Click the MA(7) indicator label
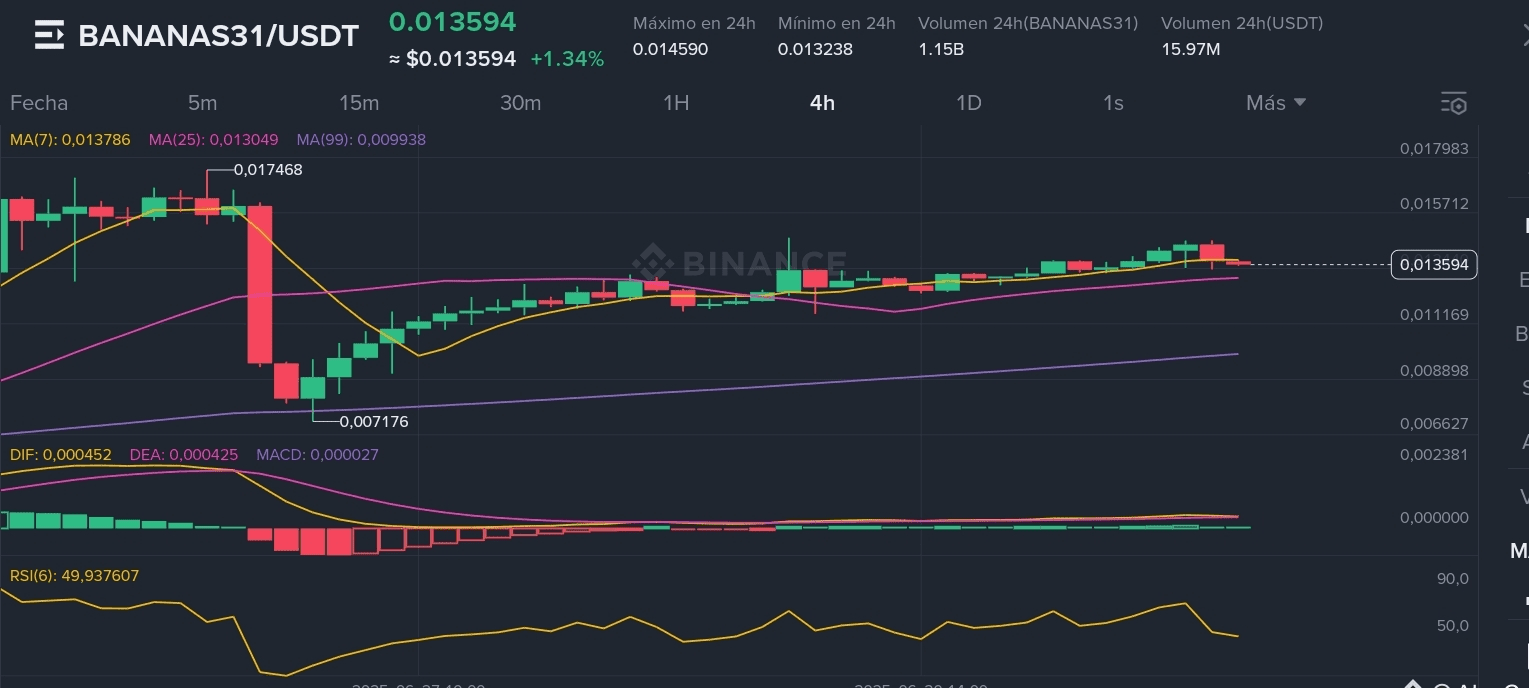Viewport: 1529px width, 688px height. coord(70,140)
